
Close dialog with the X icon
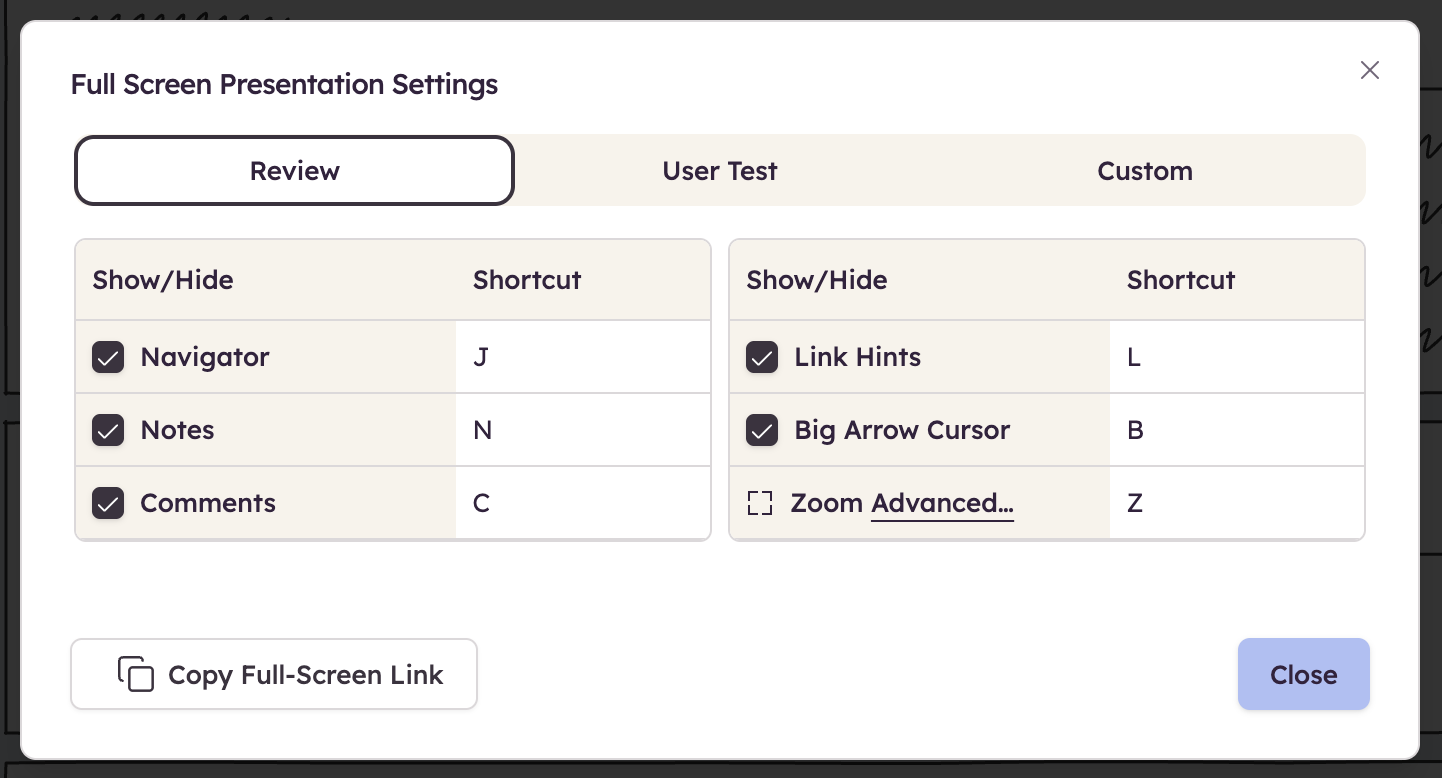1369,70
